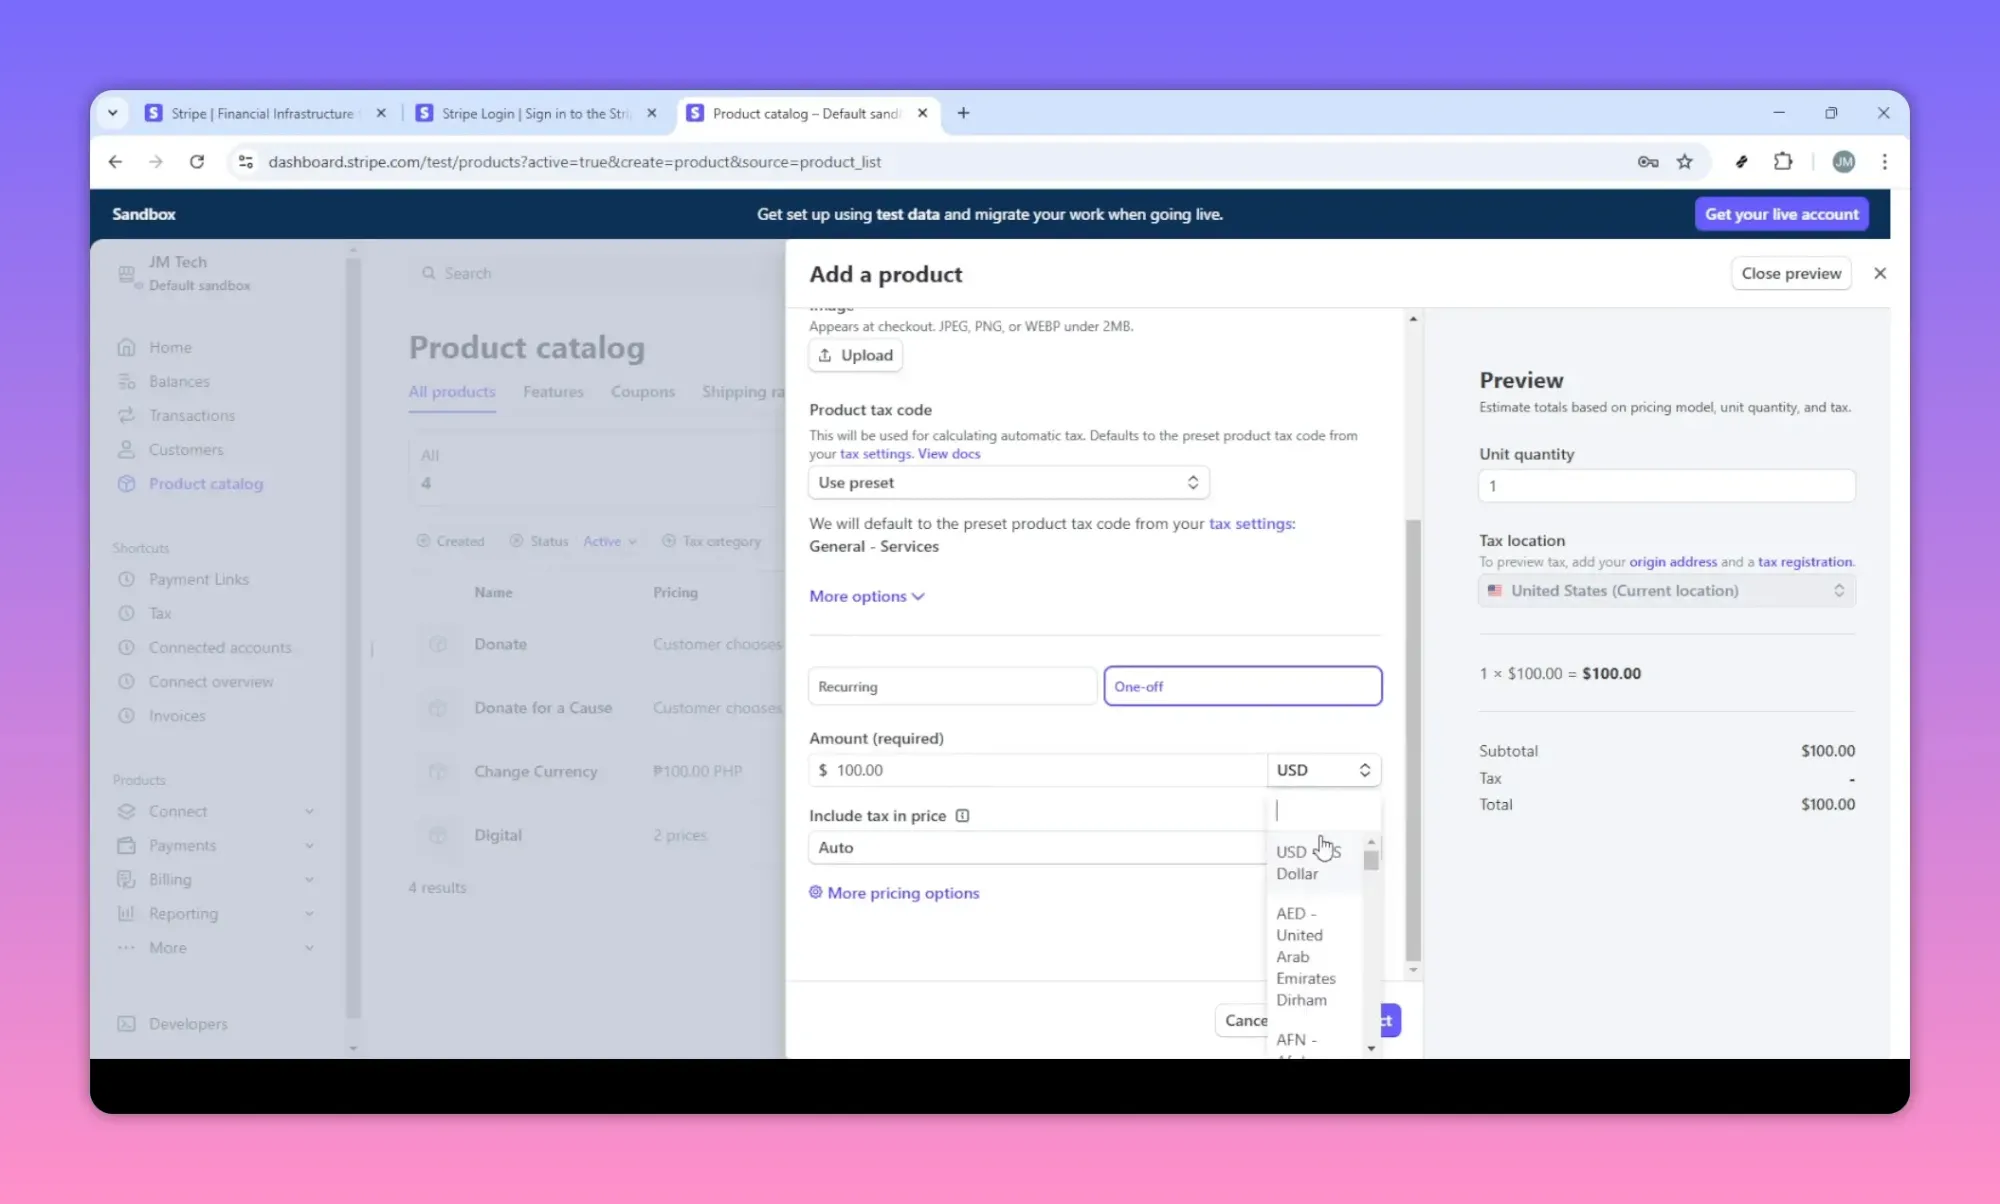Open the Features tab in Product catalog
This screenshot has height=1204, width=2000.
point(553,392)
